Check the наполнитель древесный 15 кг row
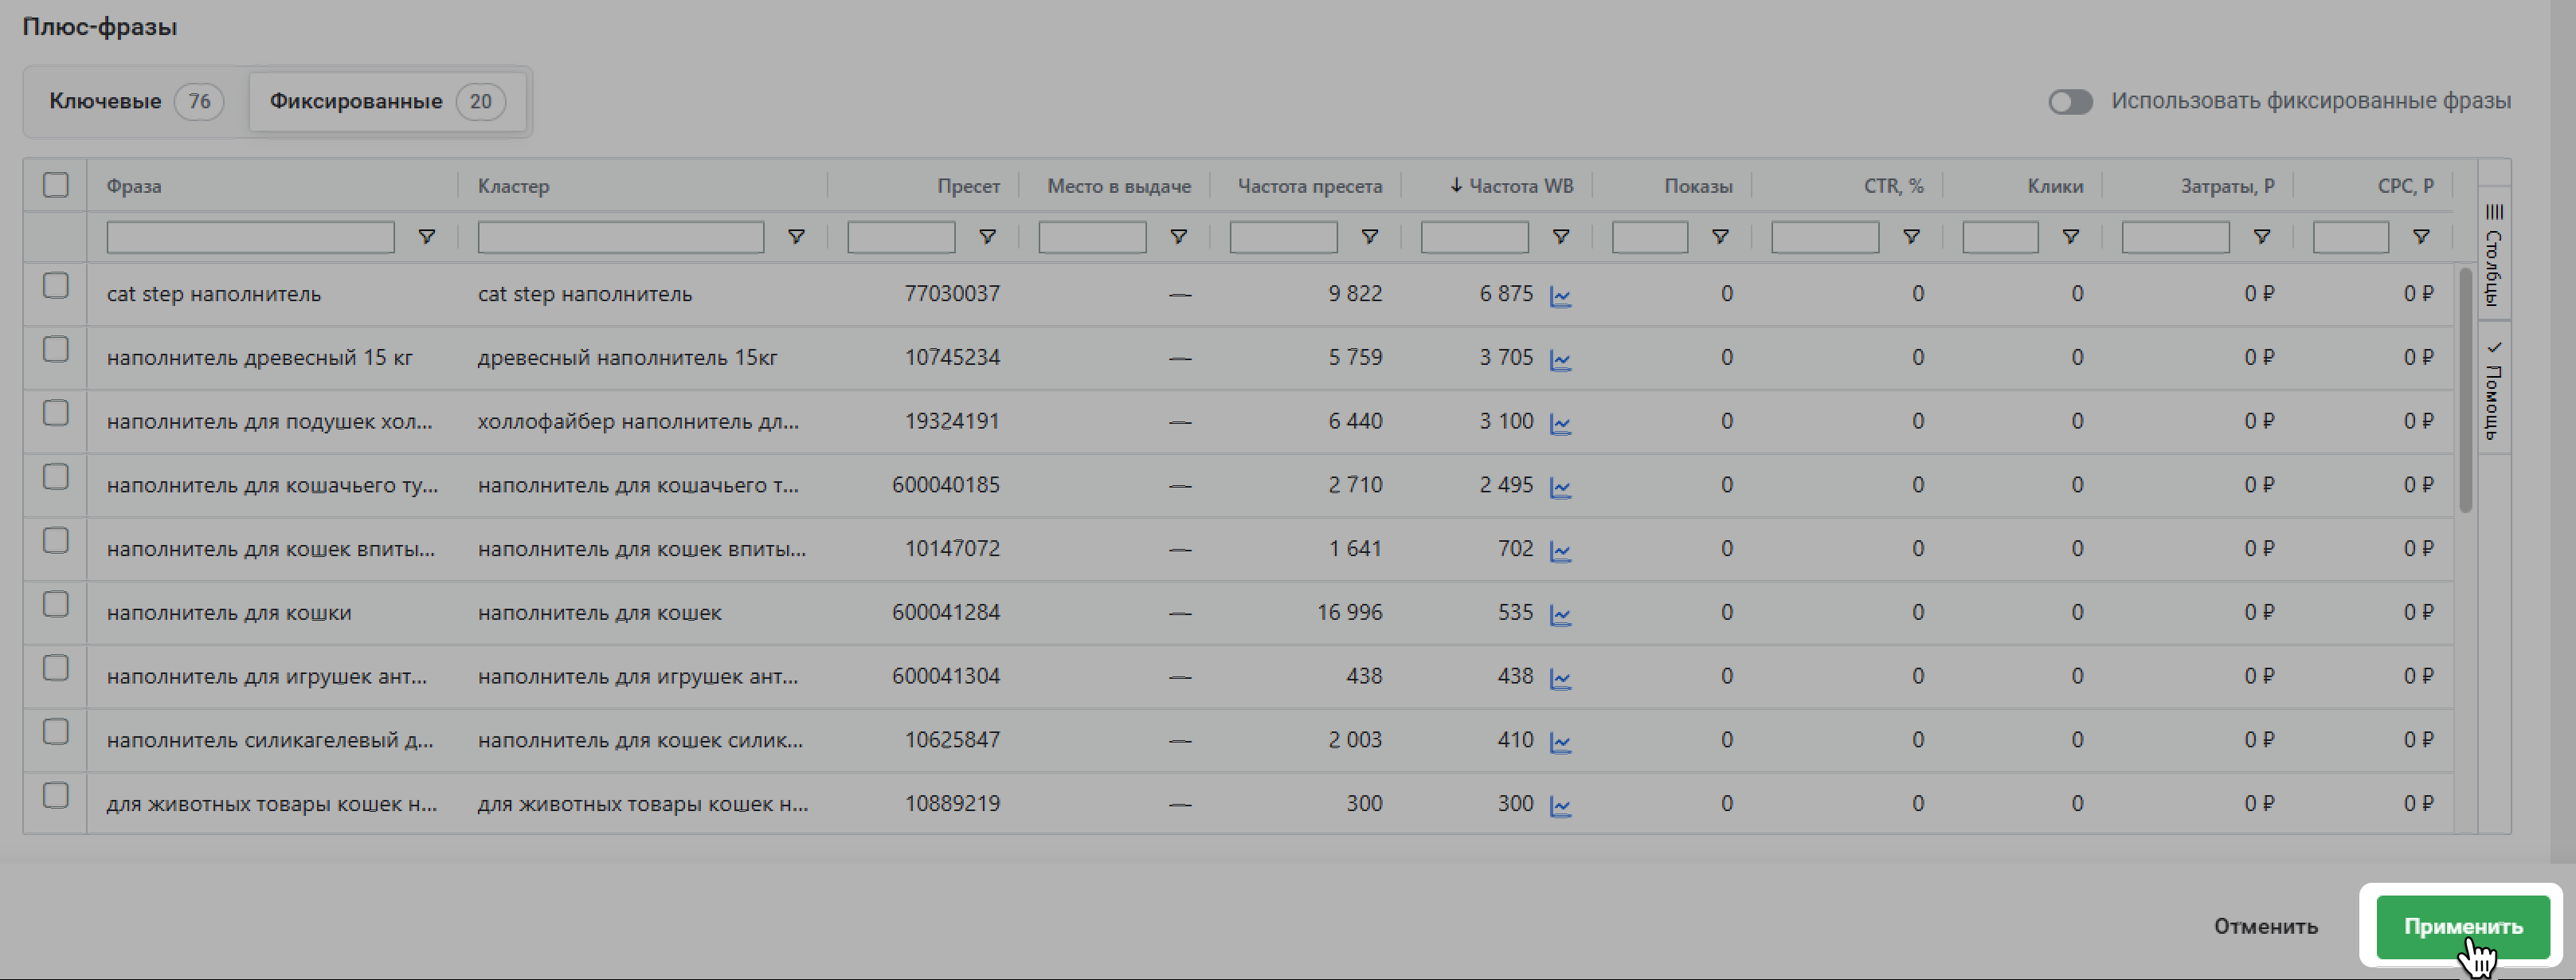 [x=56, y=350]
